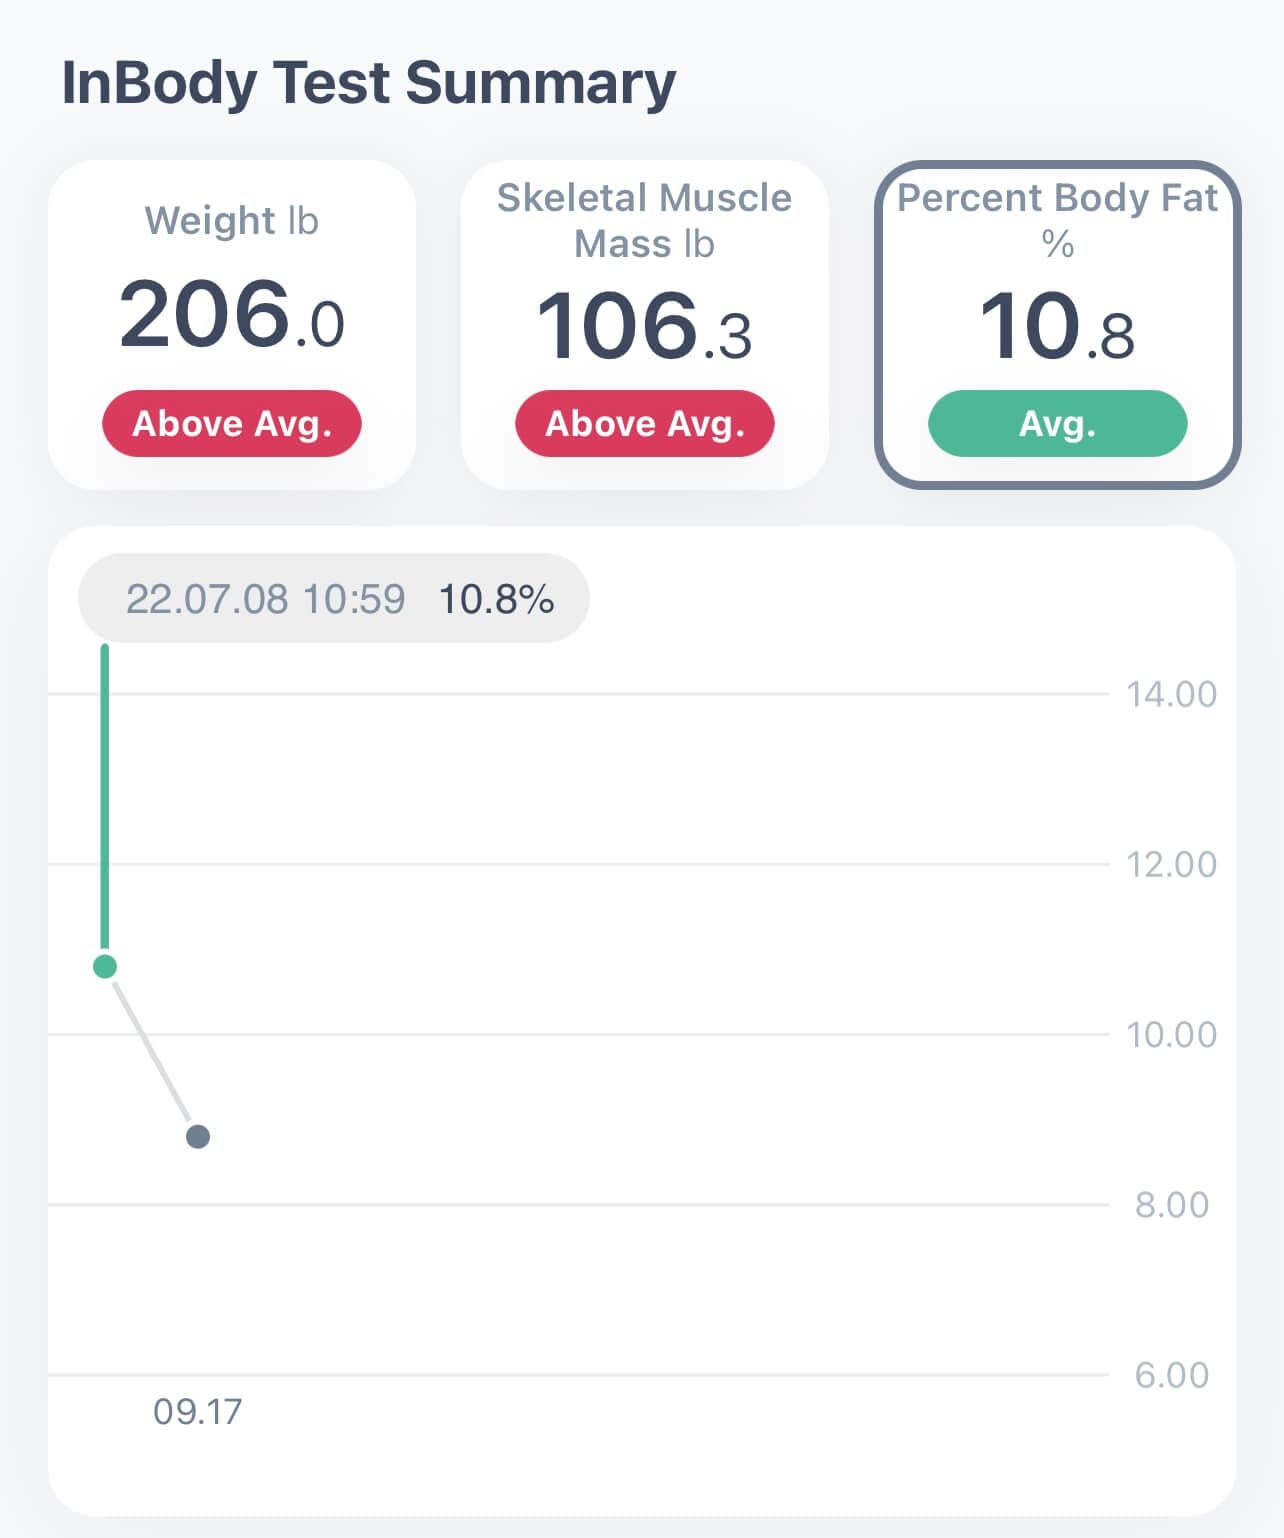1284x1538 pixels.
Task: Collapse the InBody Test Summary section
Action: (369, 82)
